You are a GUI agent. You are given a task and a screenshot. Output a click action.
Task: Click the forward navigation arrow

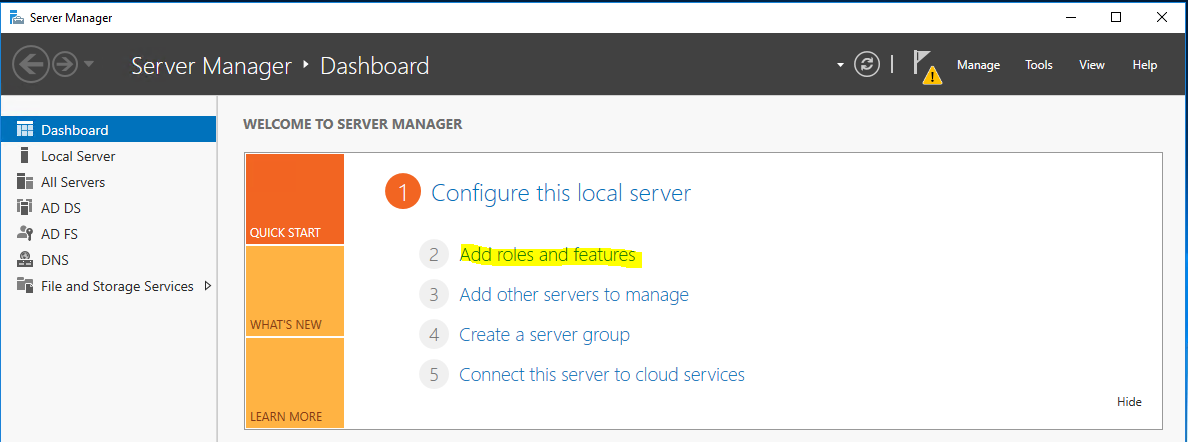[66, 65]
